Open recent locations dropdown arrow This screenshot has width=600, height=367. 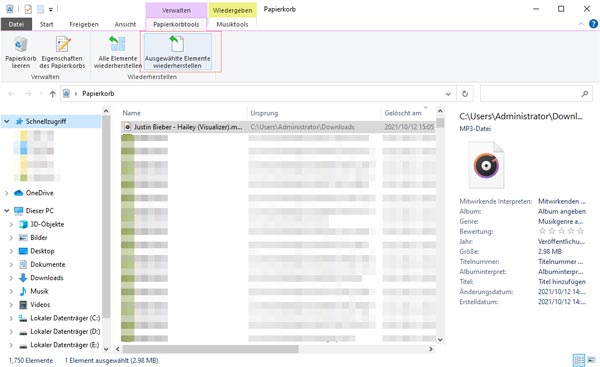pos(41,94)
